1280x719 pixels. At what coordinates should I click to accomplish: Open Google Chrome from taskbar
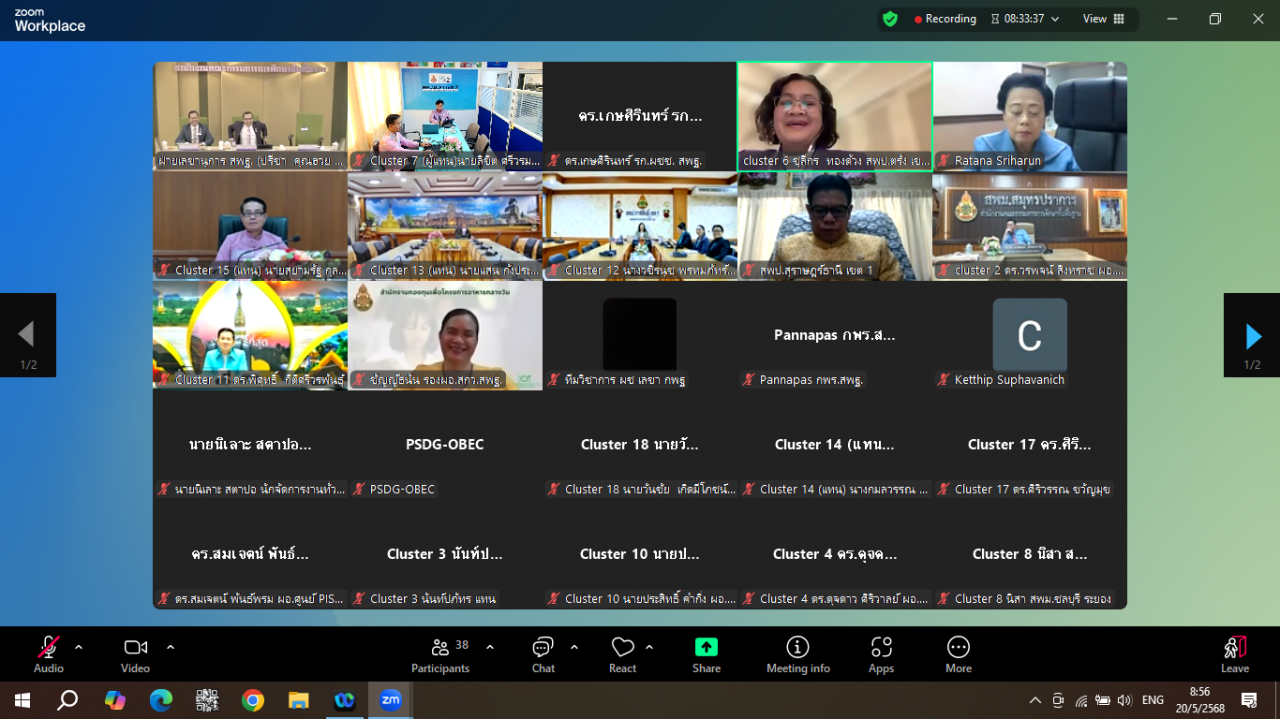[x=253, y=700]
